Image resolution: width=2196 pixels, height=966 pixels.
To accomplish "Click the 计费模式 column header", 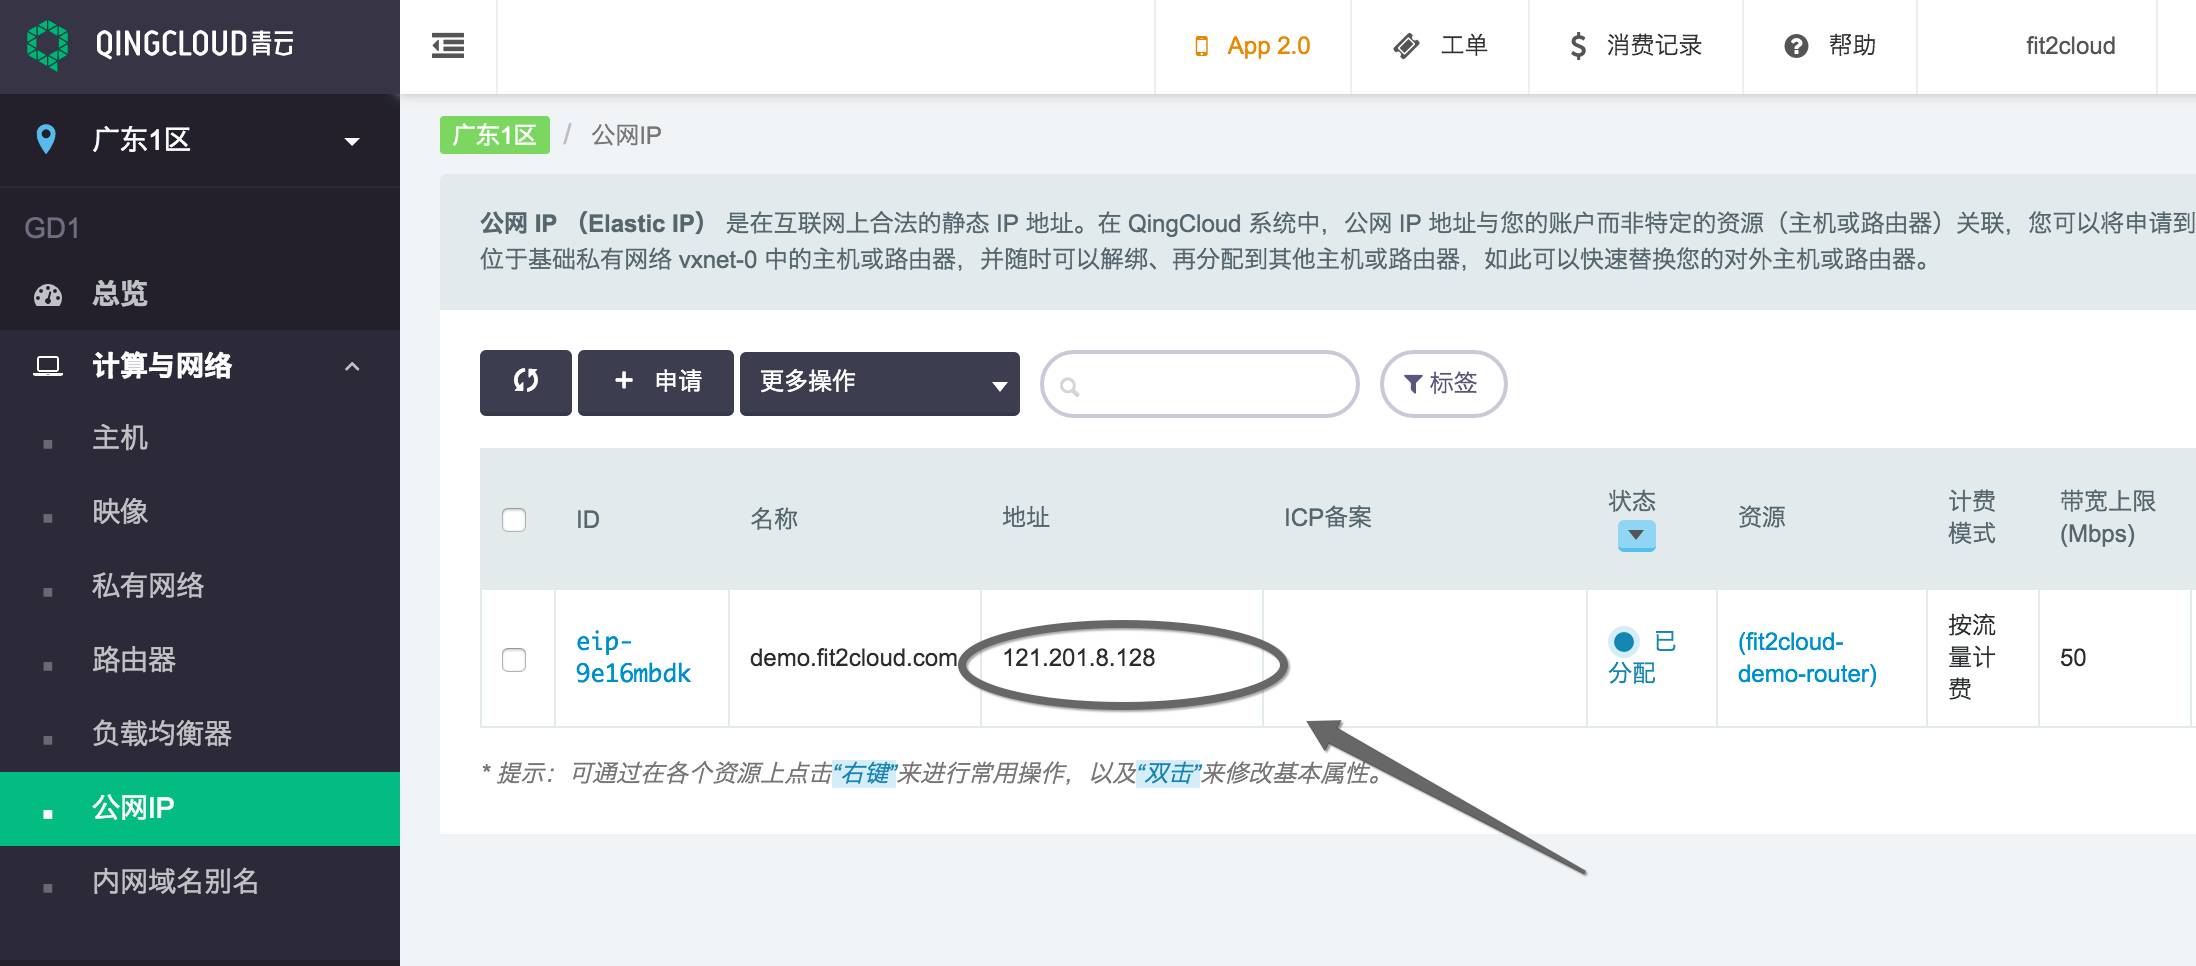I will [1972, 518].
